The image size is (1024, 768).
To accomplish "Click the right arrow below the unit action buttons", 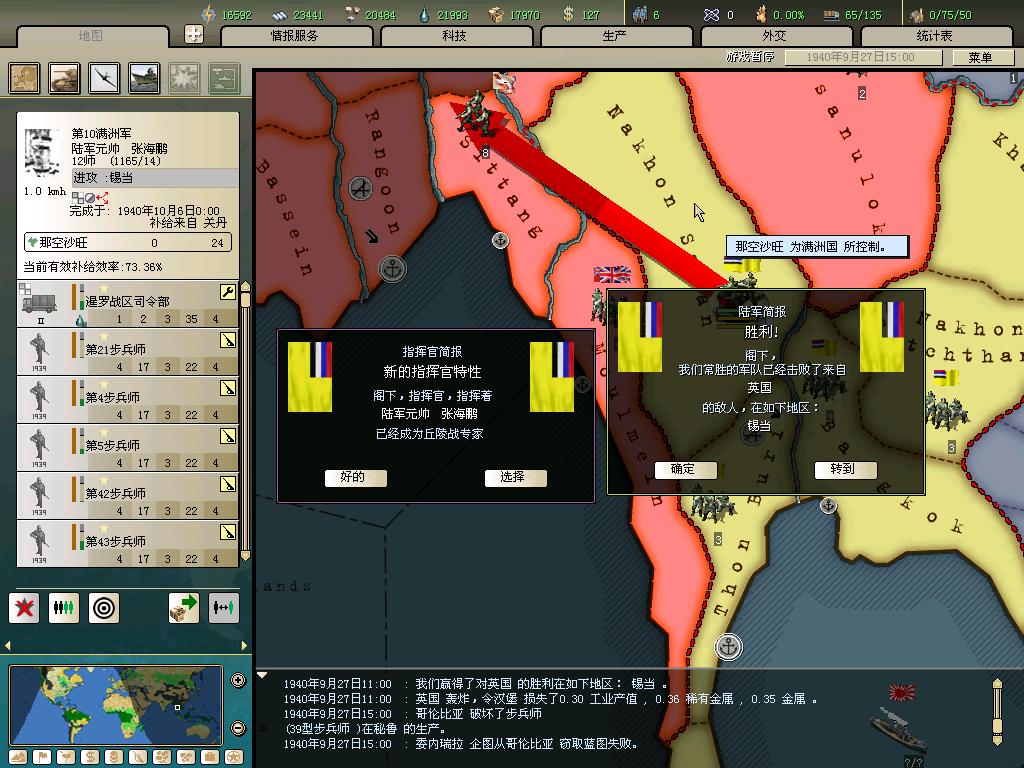I will click(x=244, y=645).
